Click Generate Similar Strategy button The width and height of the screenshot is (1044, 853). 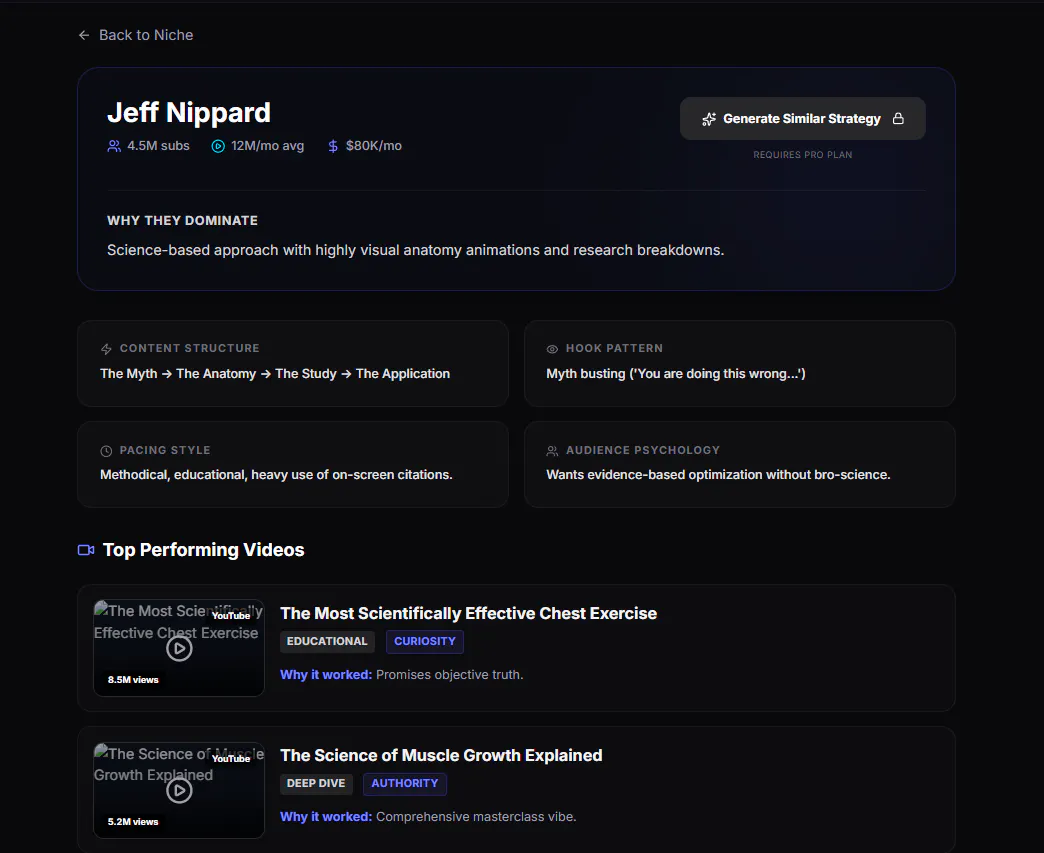click(802, 119)
